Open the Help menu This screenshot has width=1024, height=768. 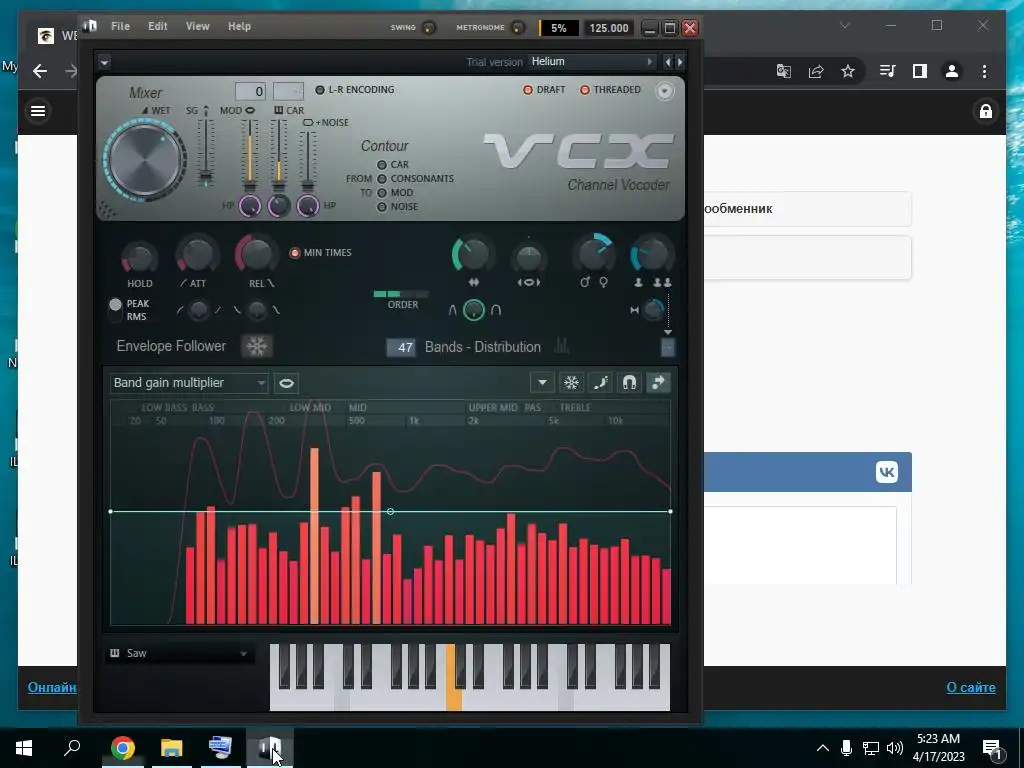[x=239, y=26]
